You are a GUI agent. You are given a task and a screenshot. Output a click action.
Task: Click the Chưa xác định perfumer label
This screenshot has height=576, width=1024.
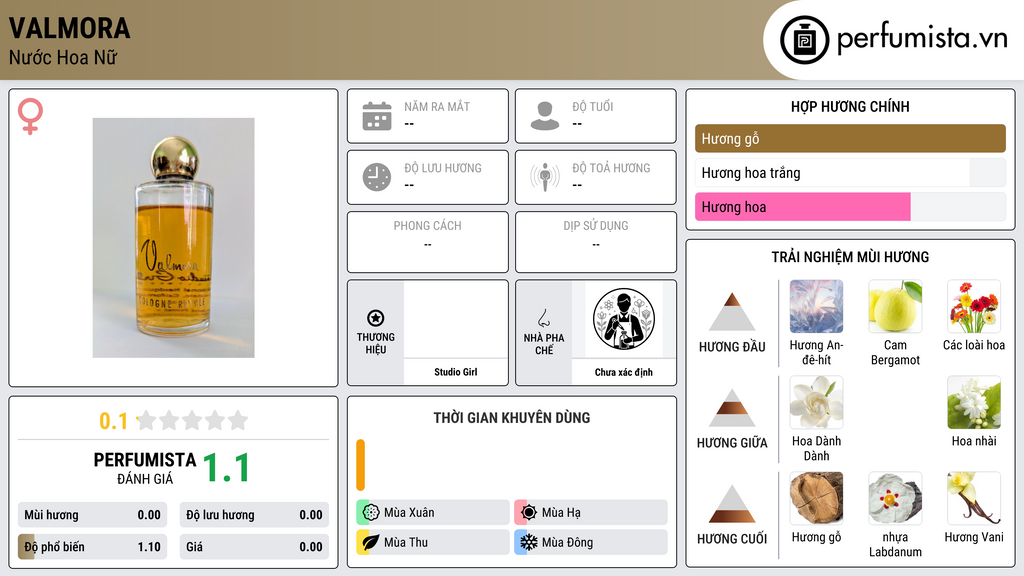pyautogui.click(x=624, y=372)
